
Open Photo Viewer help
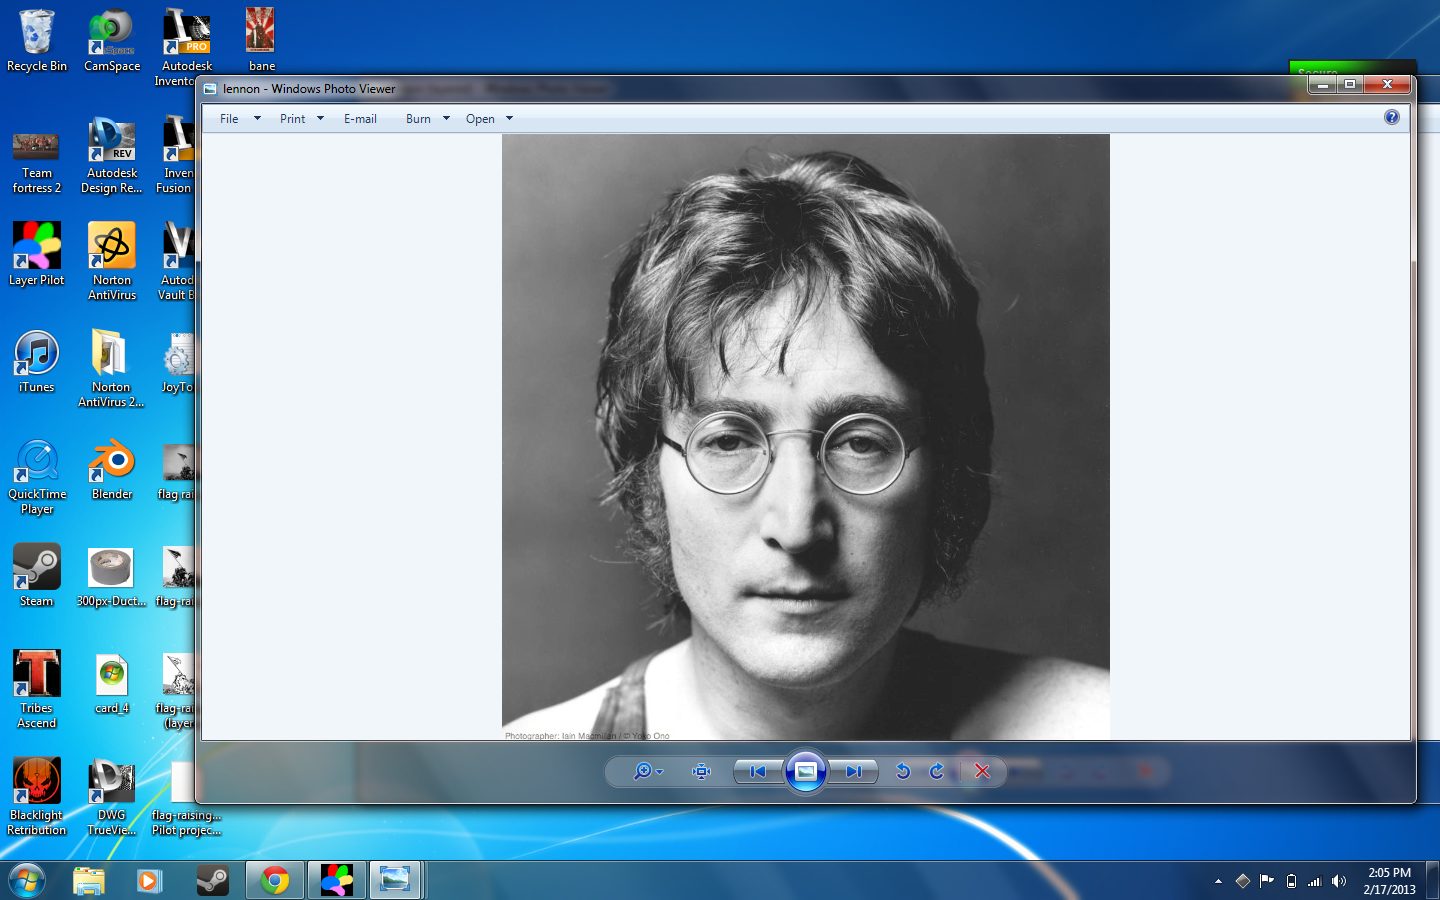[1391, 117]
